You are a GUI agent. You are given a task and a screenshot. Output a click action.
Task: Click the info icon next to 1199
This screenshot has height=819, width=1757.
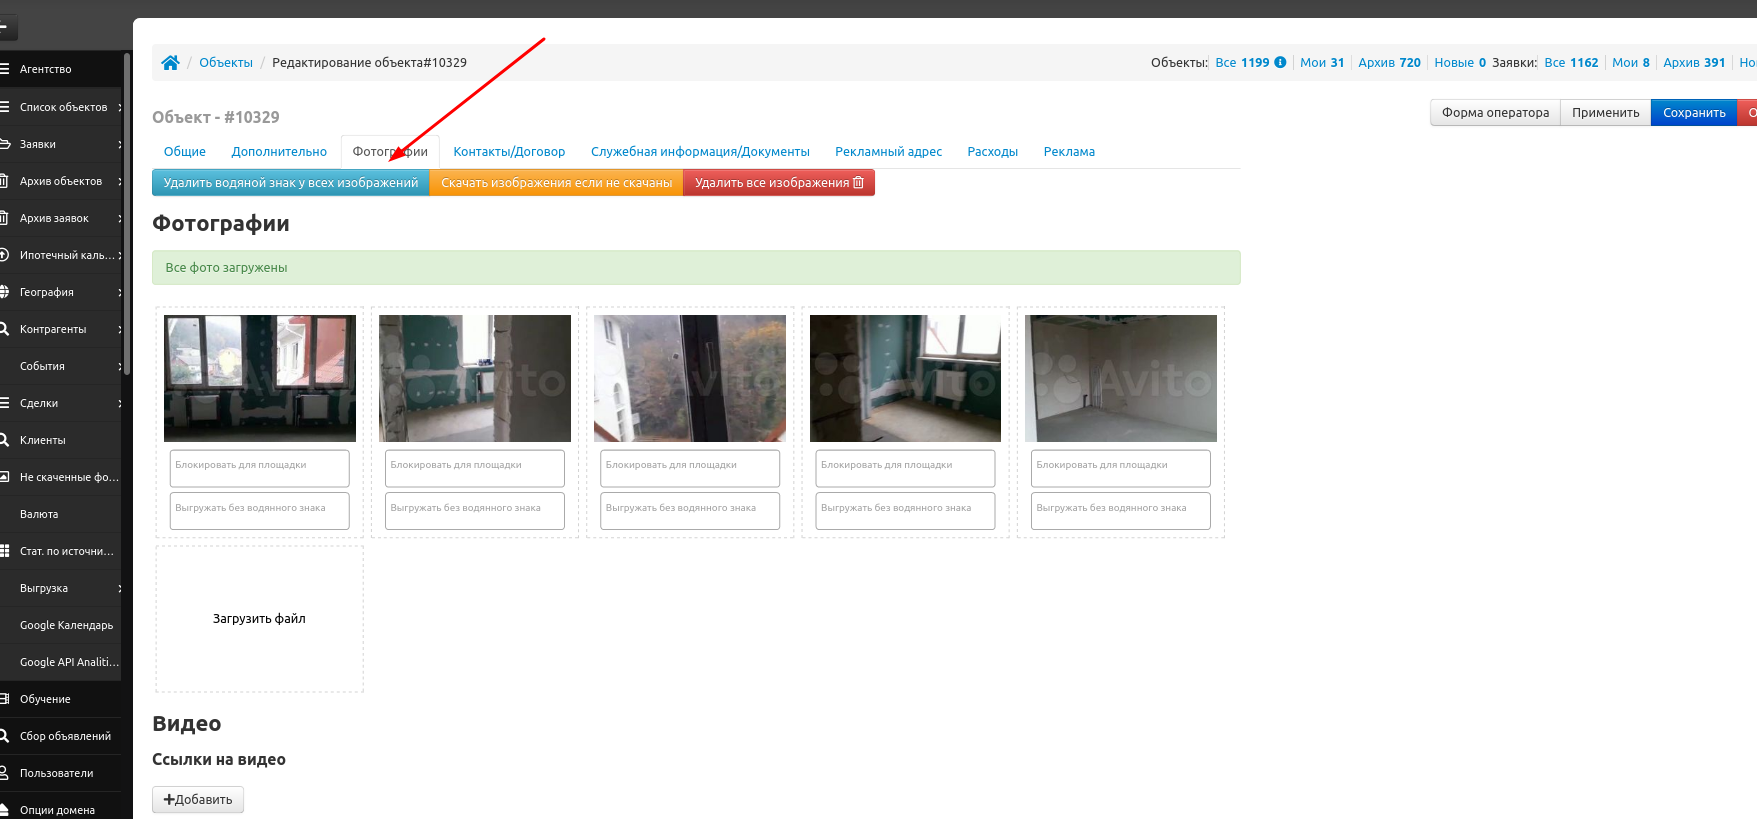click(x=1280, y=62)
